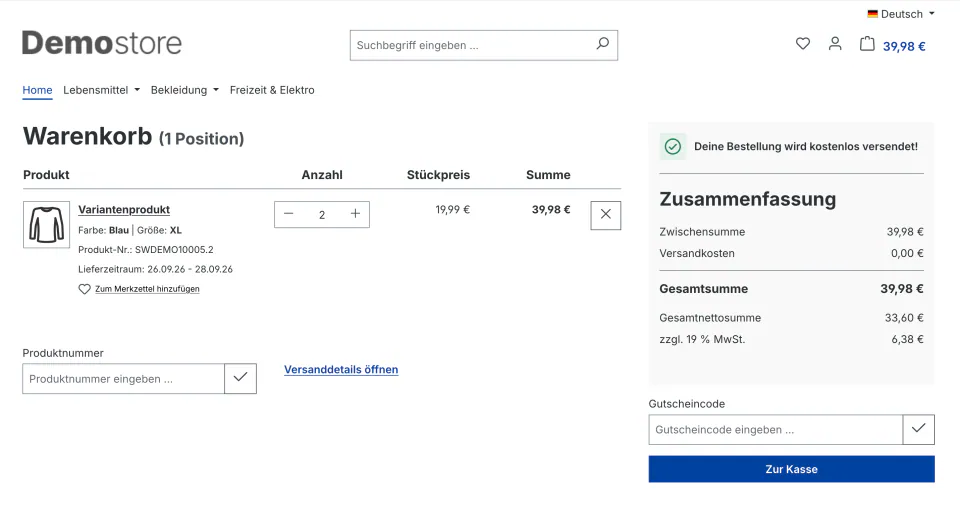Screen dimensions: 960x508
Task: Remove Variantenprodukt with the X button
Action: coord(606,215)
